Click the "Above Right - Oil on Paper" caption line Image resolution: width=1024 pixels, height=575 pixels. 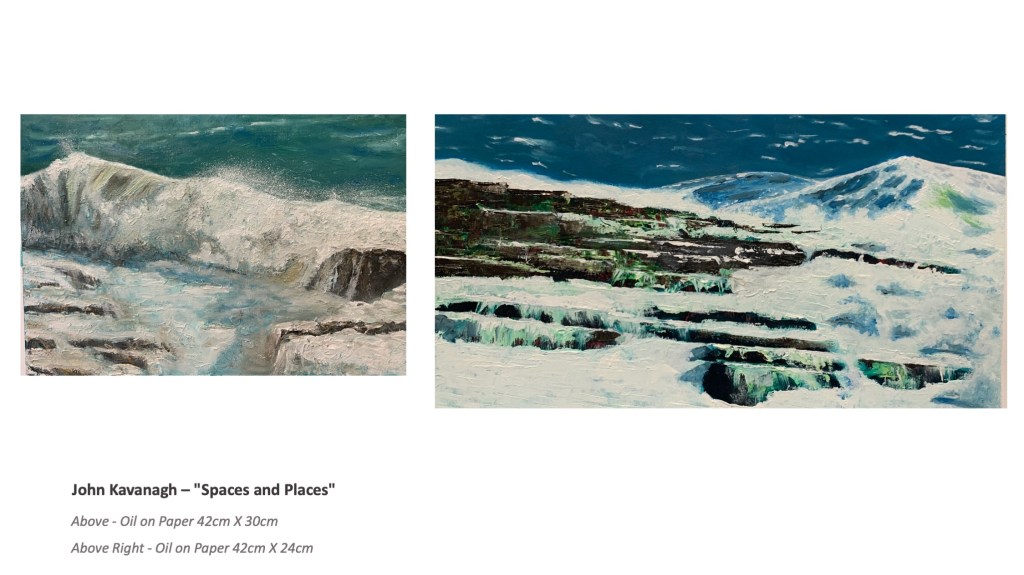(x=192, y=548)
